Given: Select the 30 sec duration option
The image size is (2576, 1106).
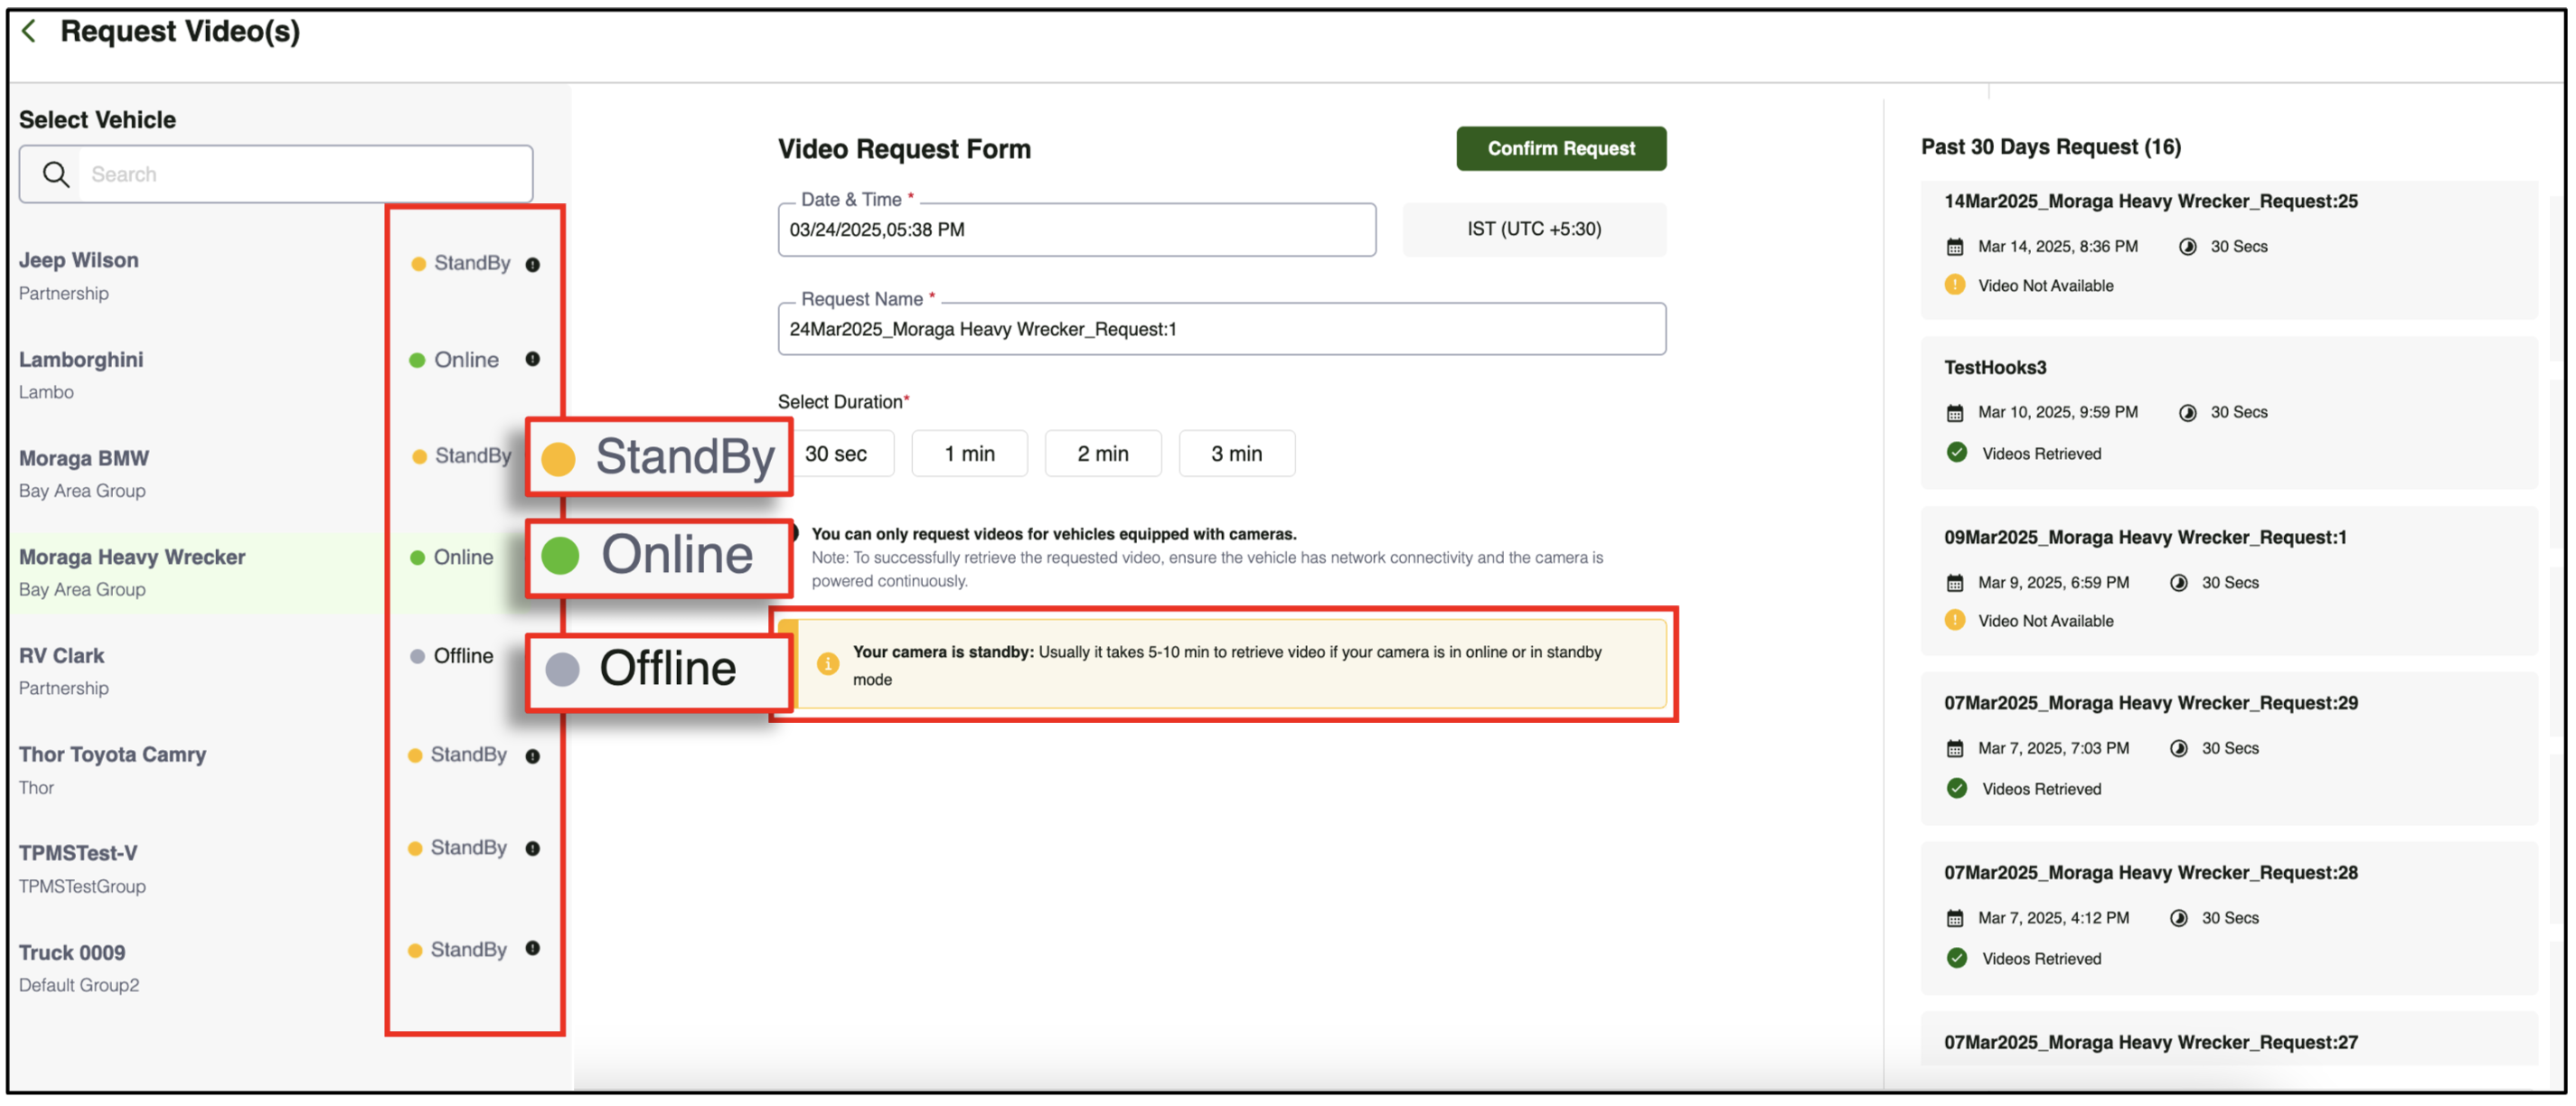Looking at the screenshot, I should point(838,454).
